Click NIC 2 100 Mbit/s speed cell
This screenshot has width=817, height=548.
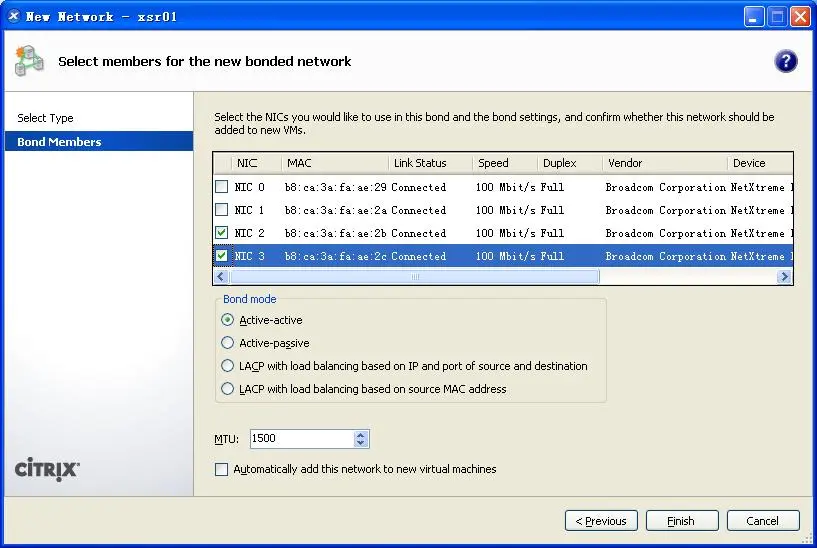click(x=505, y=233)
